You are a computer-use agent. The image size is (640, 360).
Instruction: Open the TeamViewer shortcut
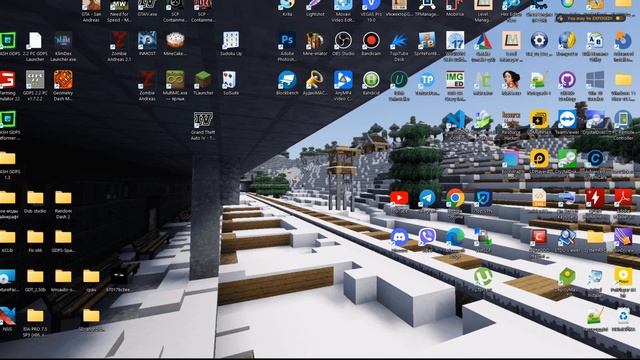pos(567,119)
